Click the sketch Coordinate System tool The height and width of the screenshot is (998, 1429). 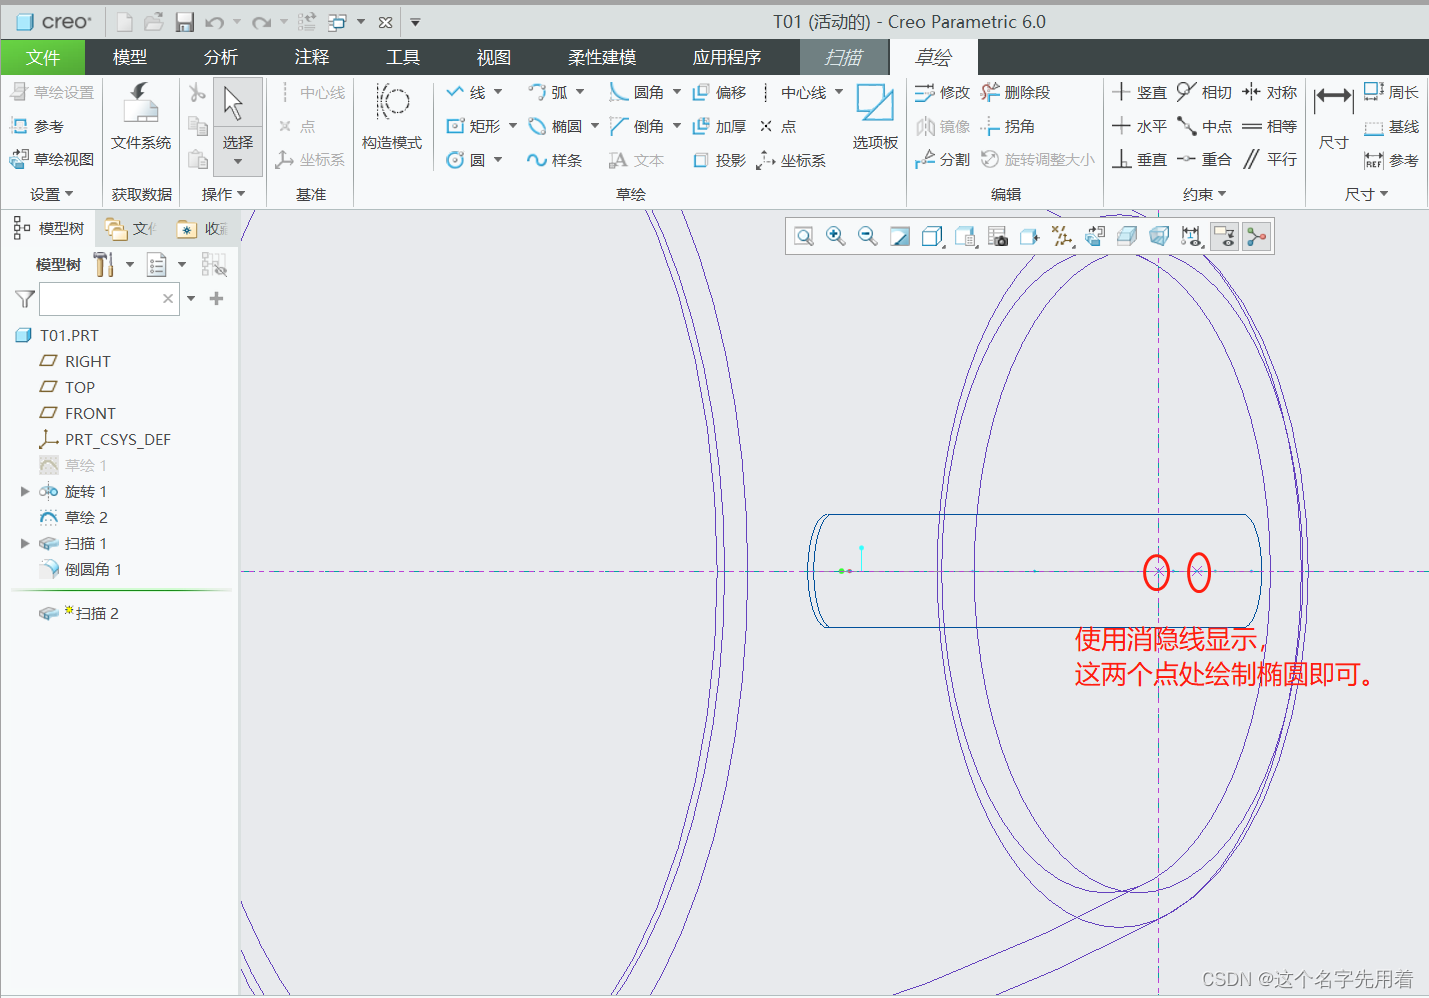coord(791,160)
